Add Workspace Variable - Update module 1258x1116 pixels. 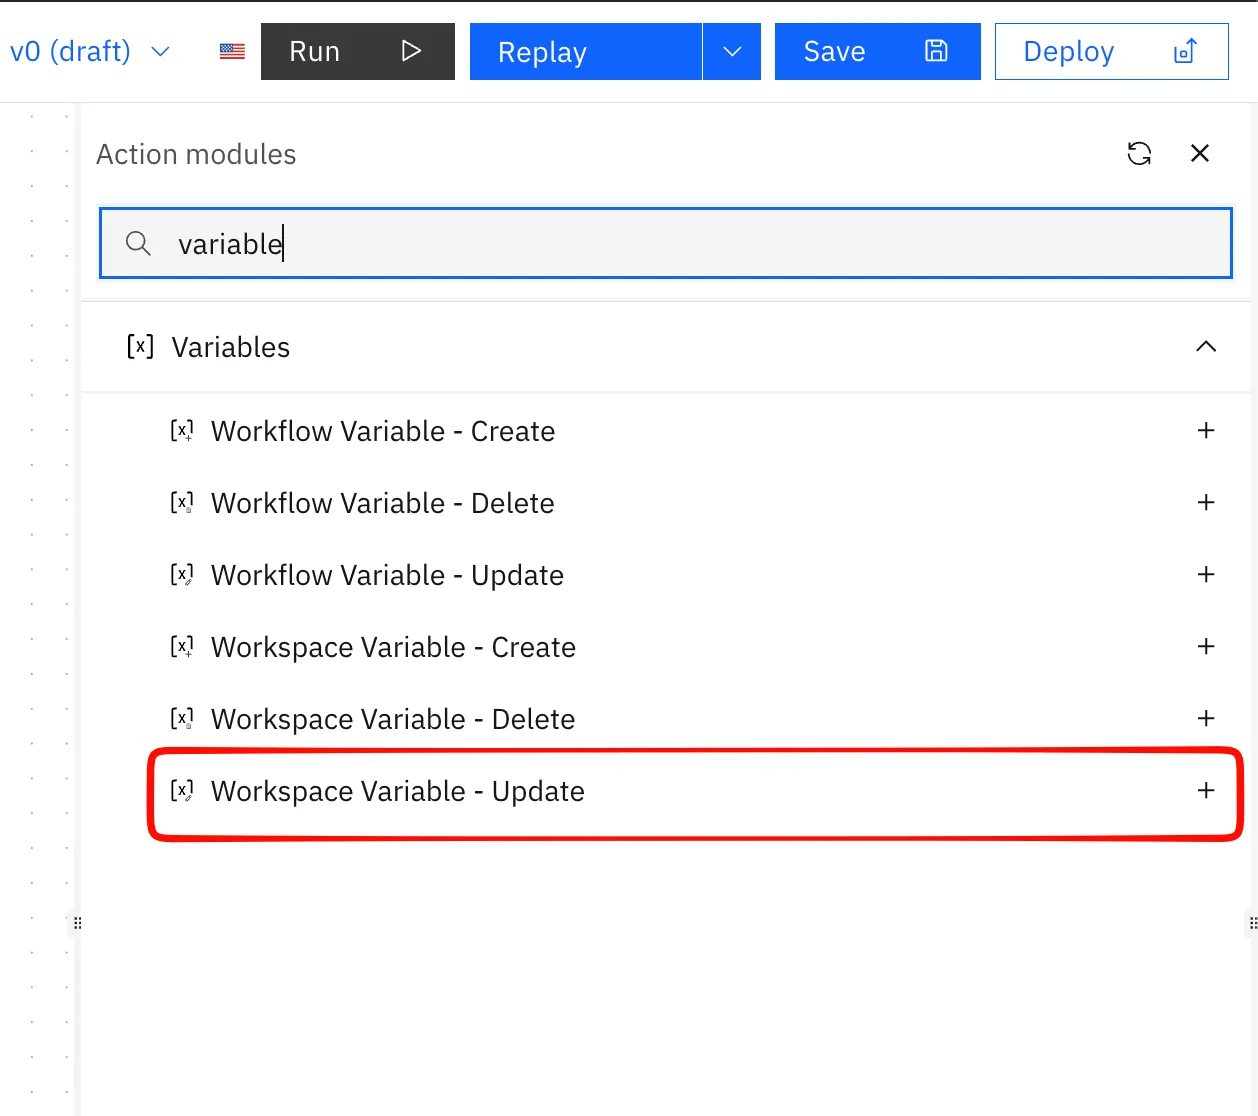1206,790
